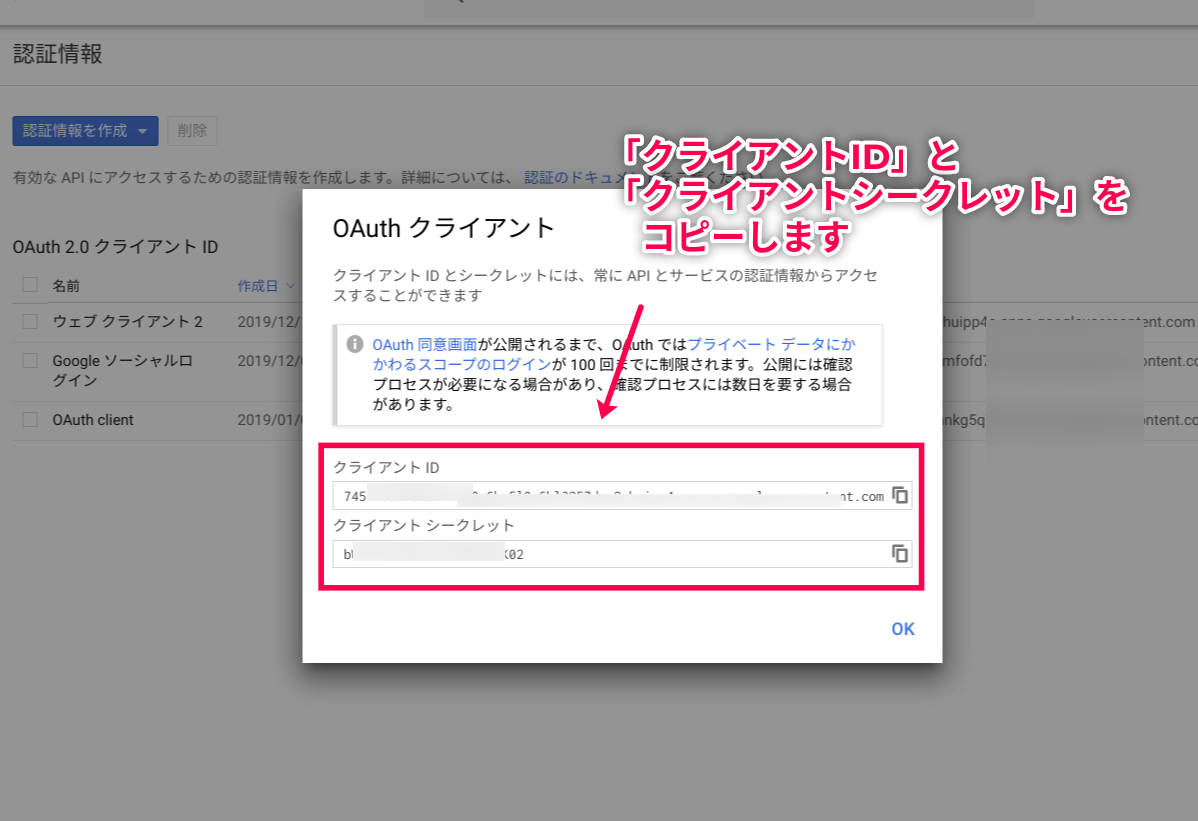Click the OAuth クライアント dialog title
Screen dimensions: 1198x821
(443, 228)
